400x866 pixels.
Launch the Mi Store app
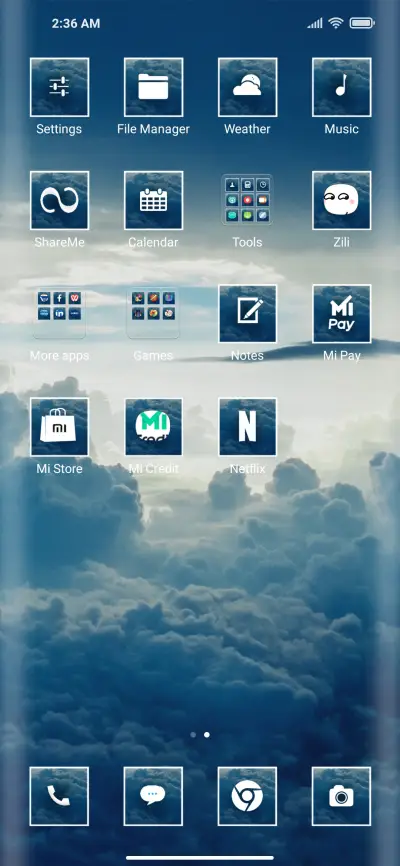click(x=59, y=427)
